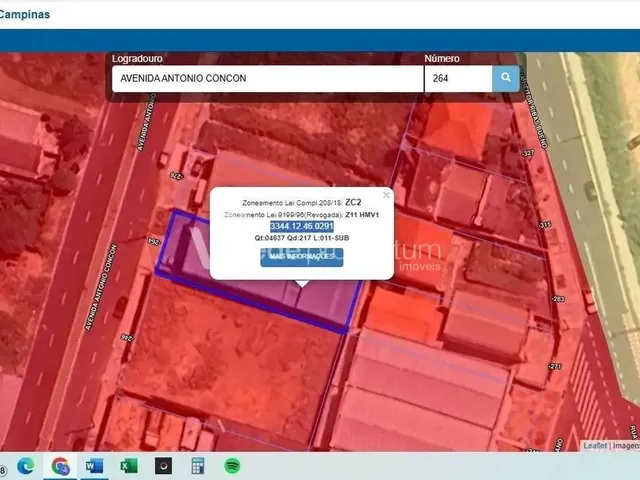Click lot number 271 map label

point(555,366)
